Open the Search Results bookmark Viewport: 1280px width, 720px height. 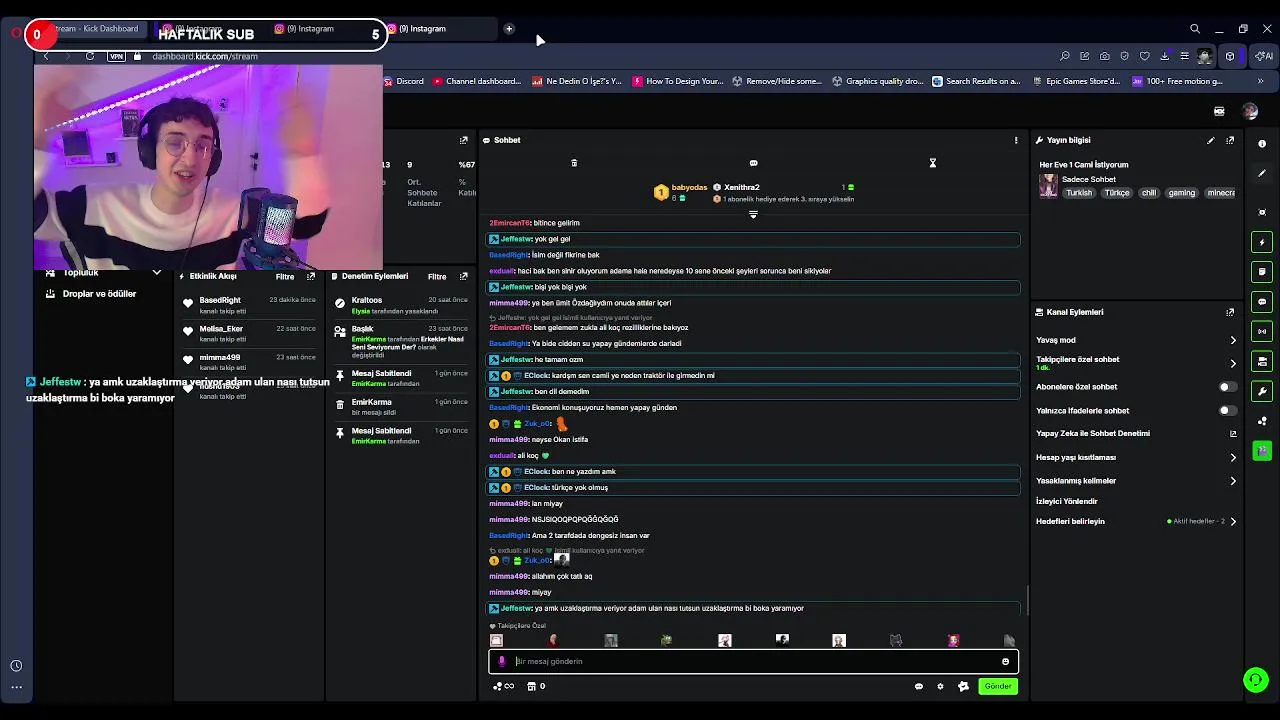point(976,81)
